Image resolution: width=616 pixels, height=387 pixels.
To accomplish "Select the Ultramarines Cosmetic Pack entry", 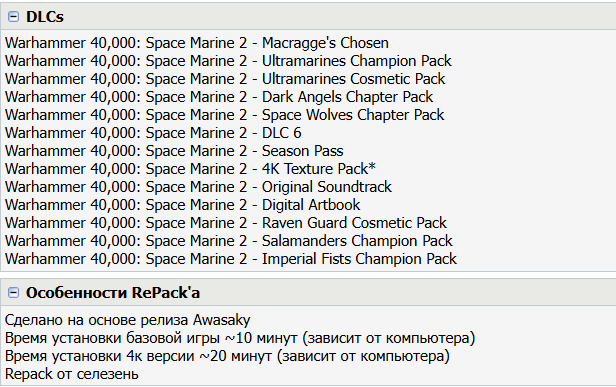I will [225, 79].
